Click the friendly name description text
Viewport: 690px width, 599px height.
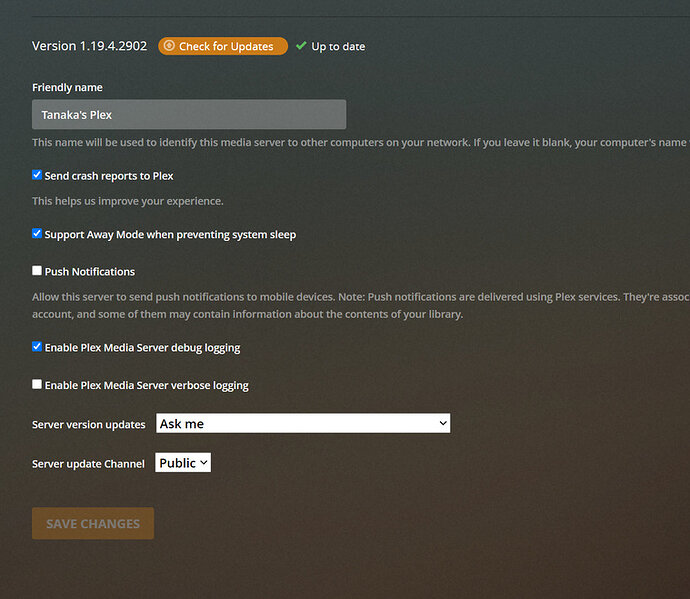(361, 143)
